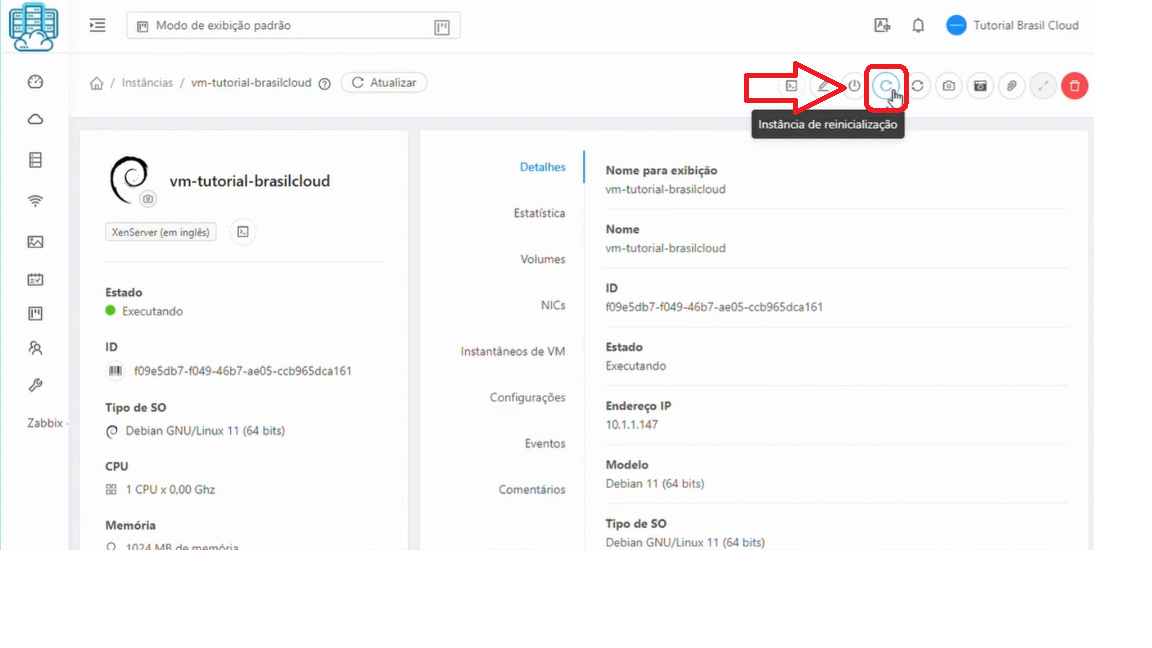Delete the instance using red trash icon
The height and width of the screenshot is (648, 1152).
point(1073,86)
